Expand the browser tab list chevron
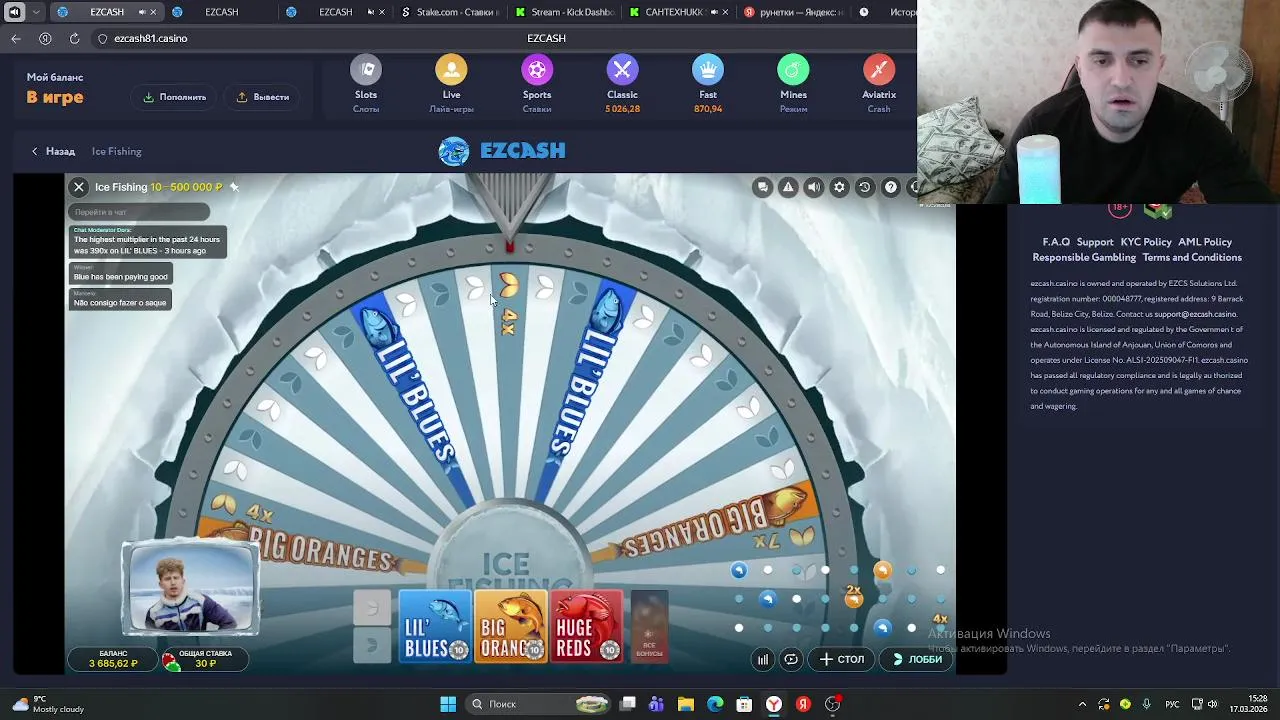The height and width of the screenshot is (720, 1280). tap(37, 12)
